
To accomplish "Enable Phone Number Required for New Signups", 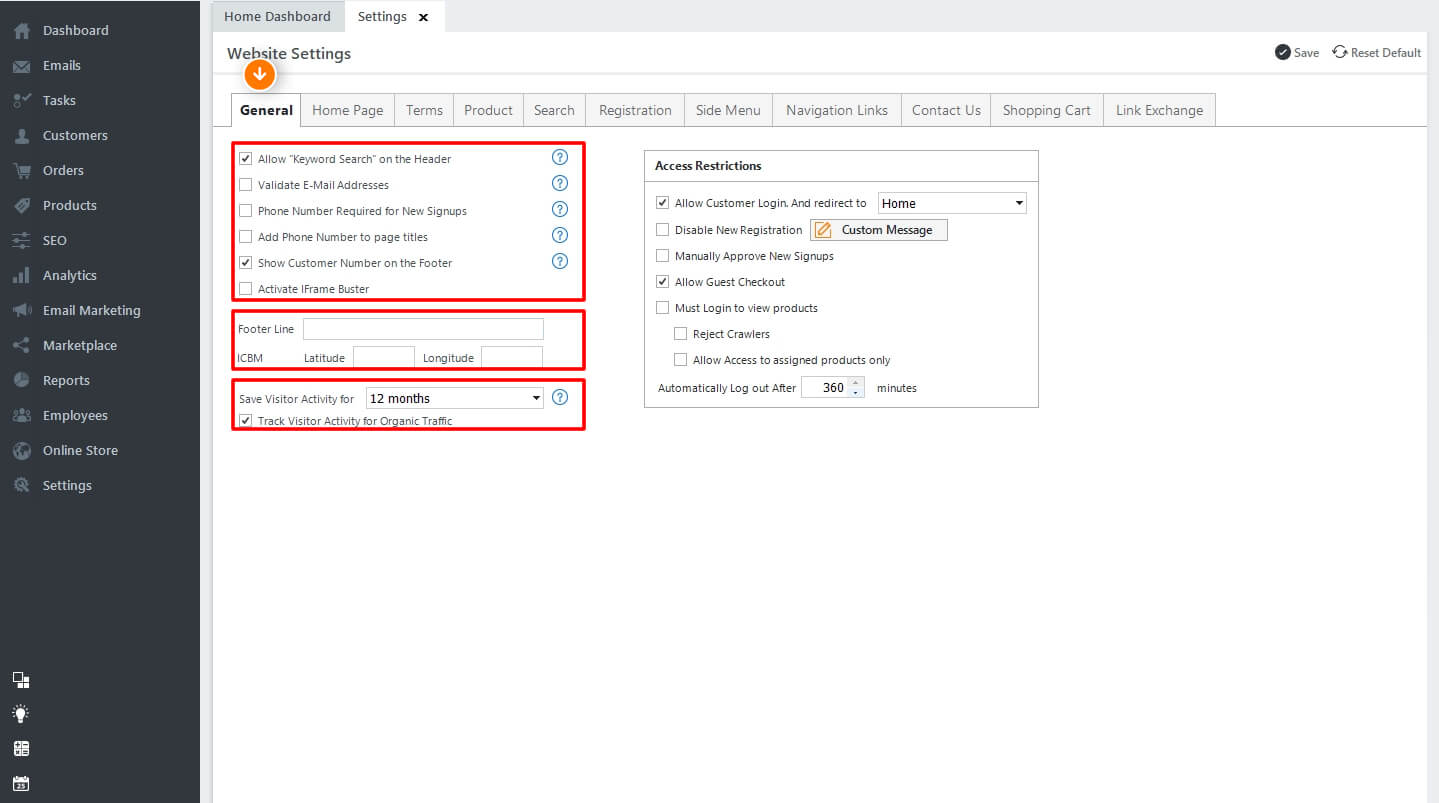I will tap(245, 210).
